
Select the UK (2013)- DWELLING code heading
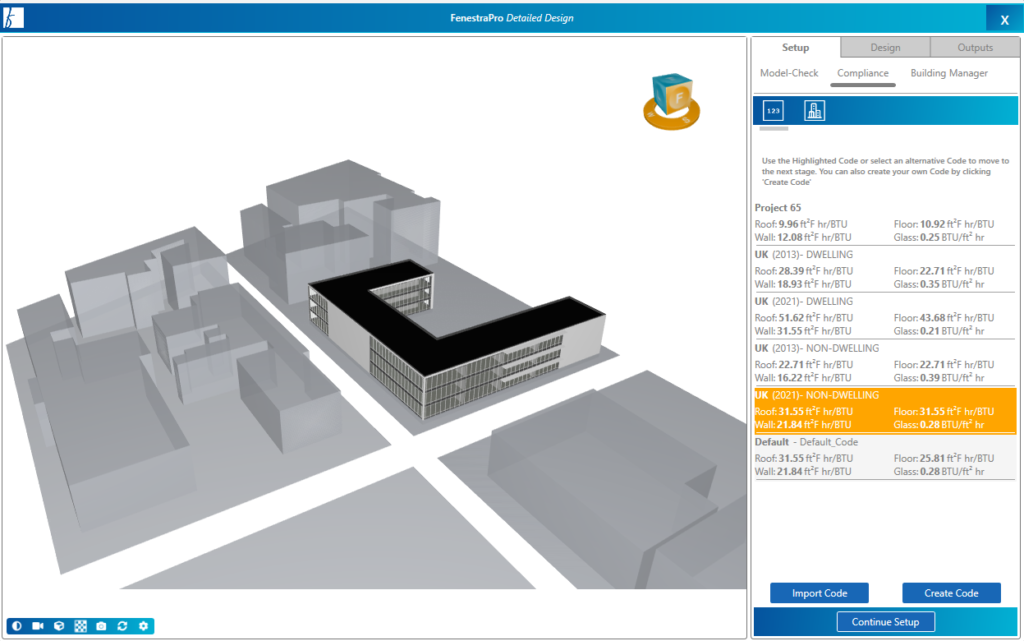(804, 255)
